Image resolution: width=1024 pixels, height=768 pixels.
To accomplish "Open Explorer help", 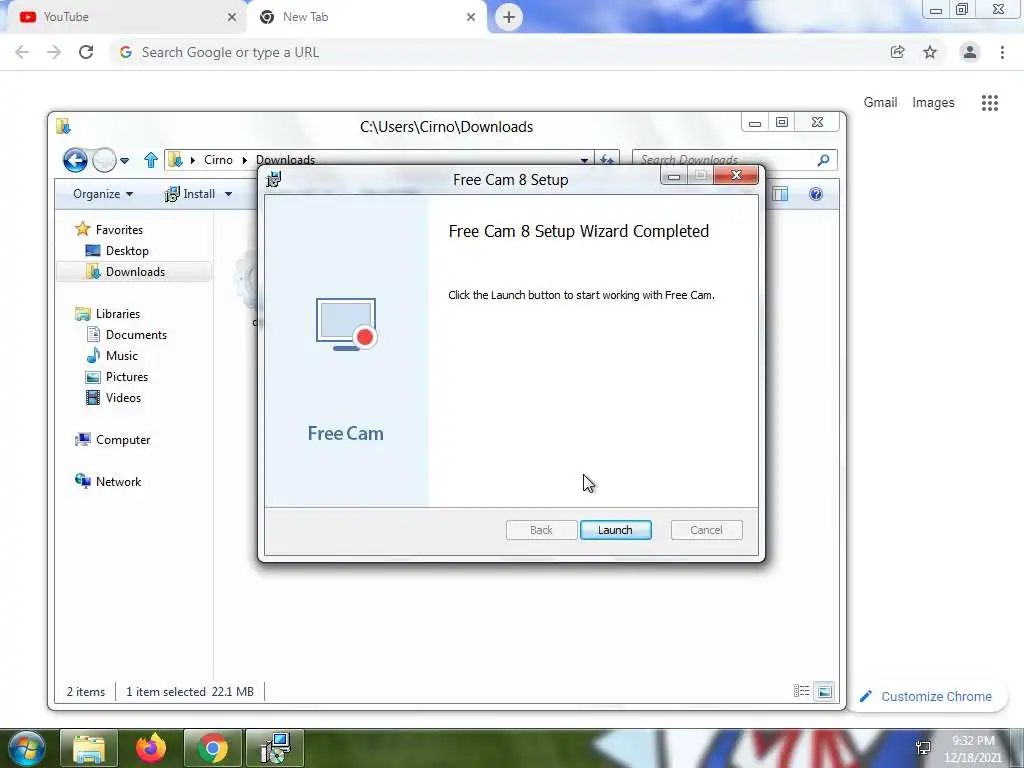I will coord(816,194).
